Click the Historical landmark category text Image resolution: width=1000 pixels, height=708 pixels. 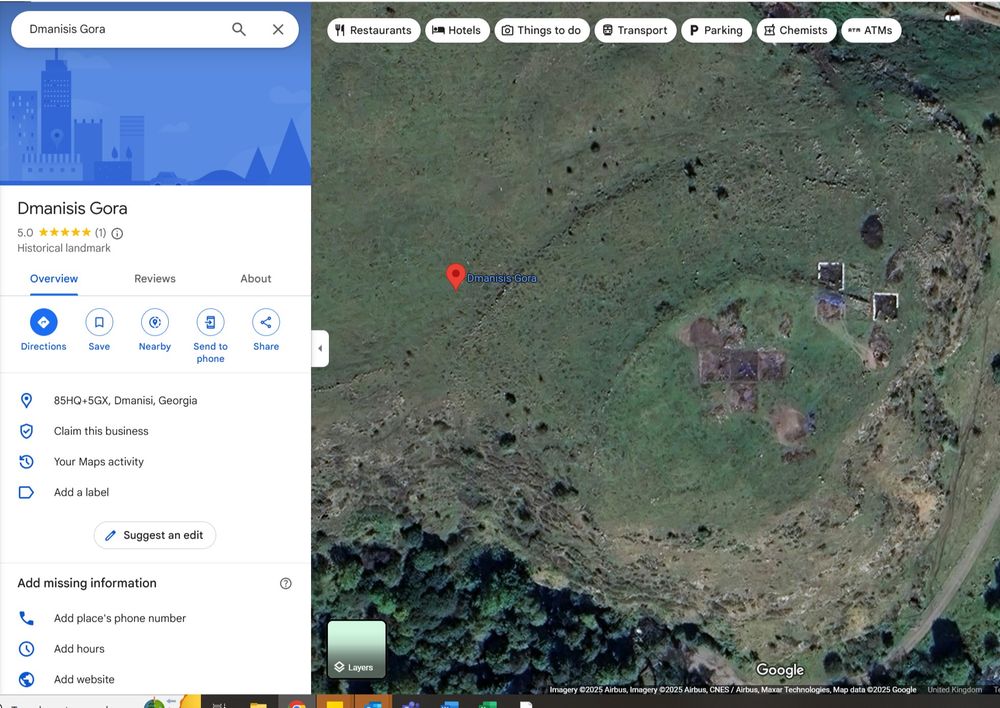coord(64,248)
